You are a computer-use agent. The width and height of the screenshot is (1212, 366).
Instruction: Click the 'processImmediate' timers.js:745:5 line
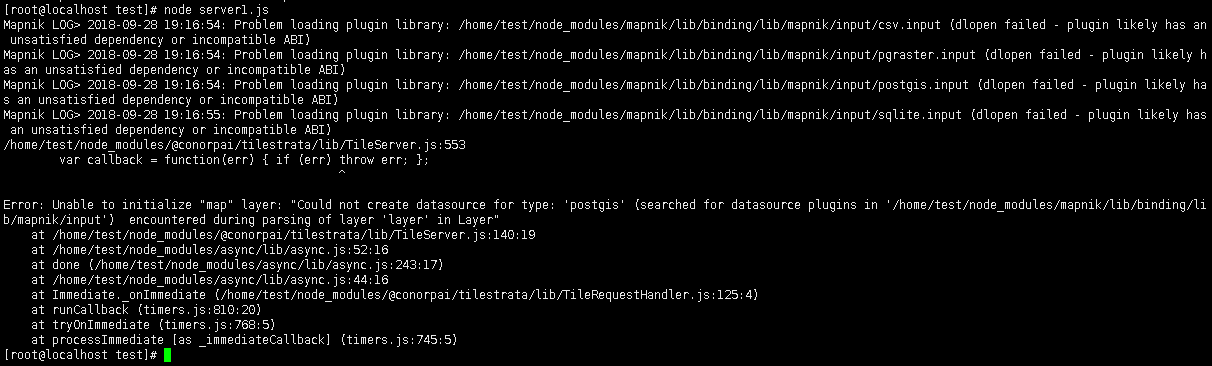(244, 340)
